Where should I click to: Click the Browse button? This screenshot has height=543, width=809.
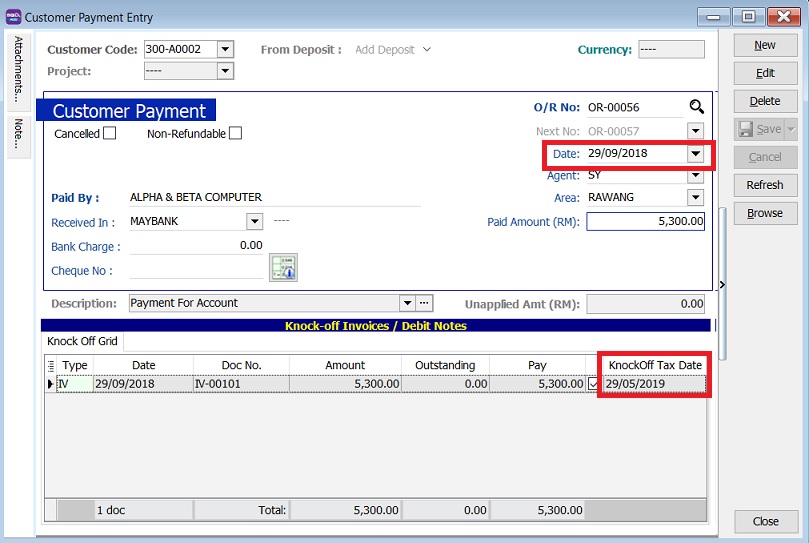765,213
